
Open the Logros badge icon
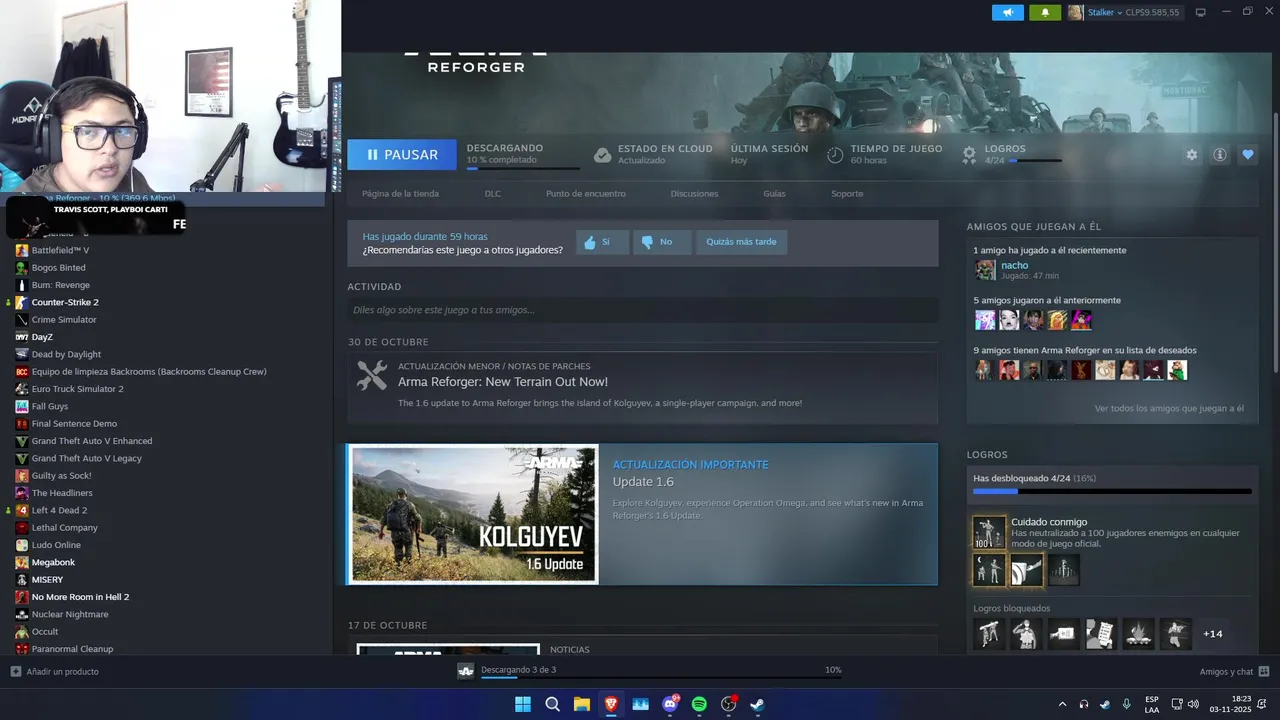click(x=969, y=155)
